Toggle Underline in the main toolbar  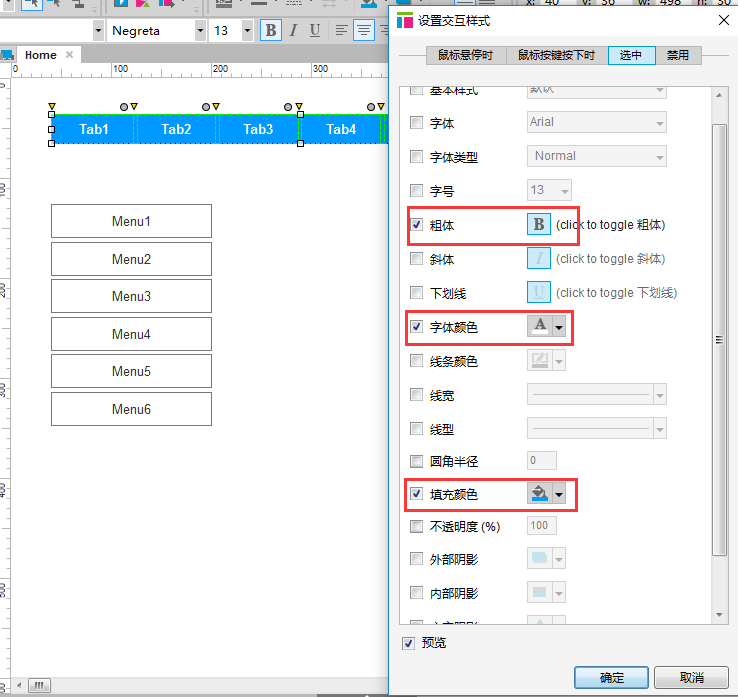[x=315, y=31]
